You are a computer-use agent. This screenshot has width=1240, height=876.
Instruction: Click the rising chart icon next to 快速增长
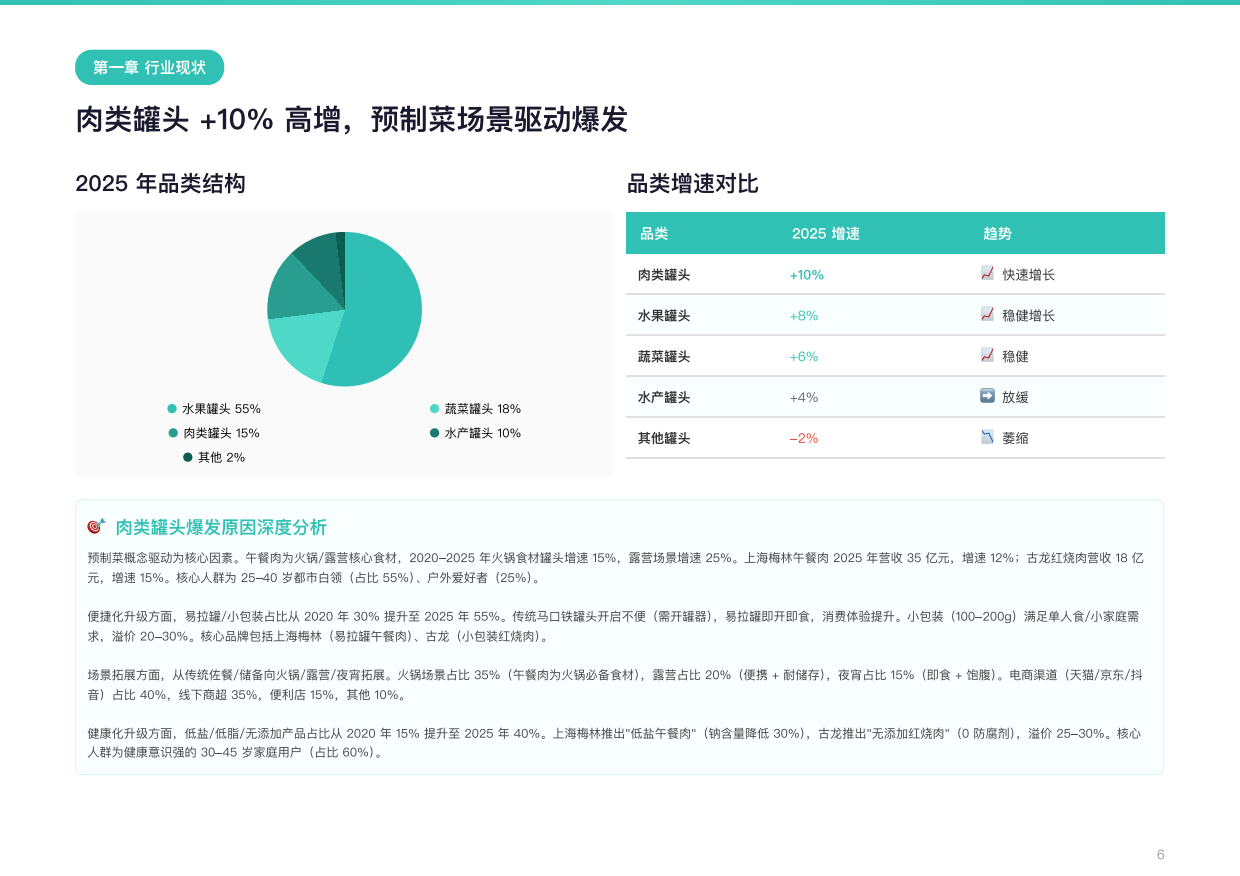987,273
